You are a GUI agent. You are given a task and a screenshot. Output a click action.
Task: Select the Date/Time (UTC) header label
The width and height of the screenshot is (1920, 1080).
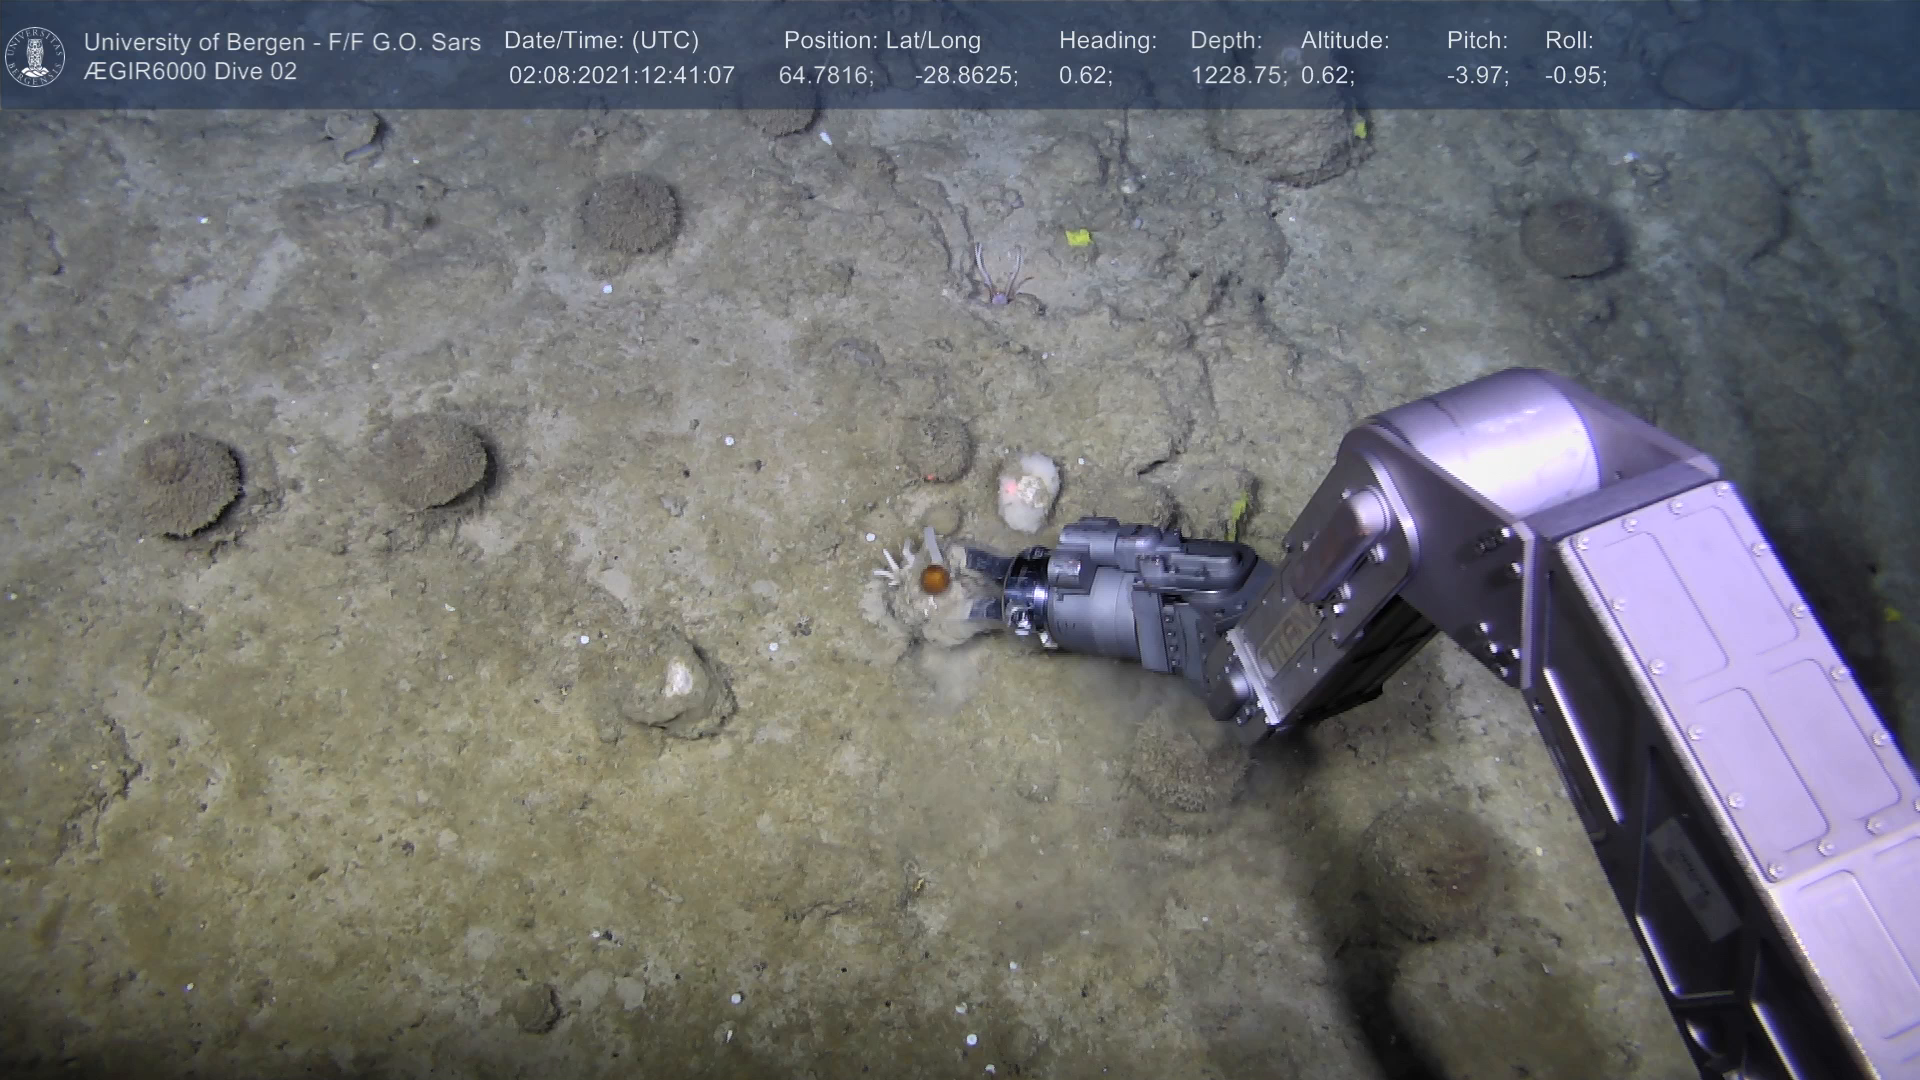[601, 41]
